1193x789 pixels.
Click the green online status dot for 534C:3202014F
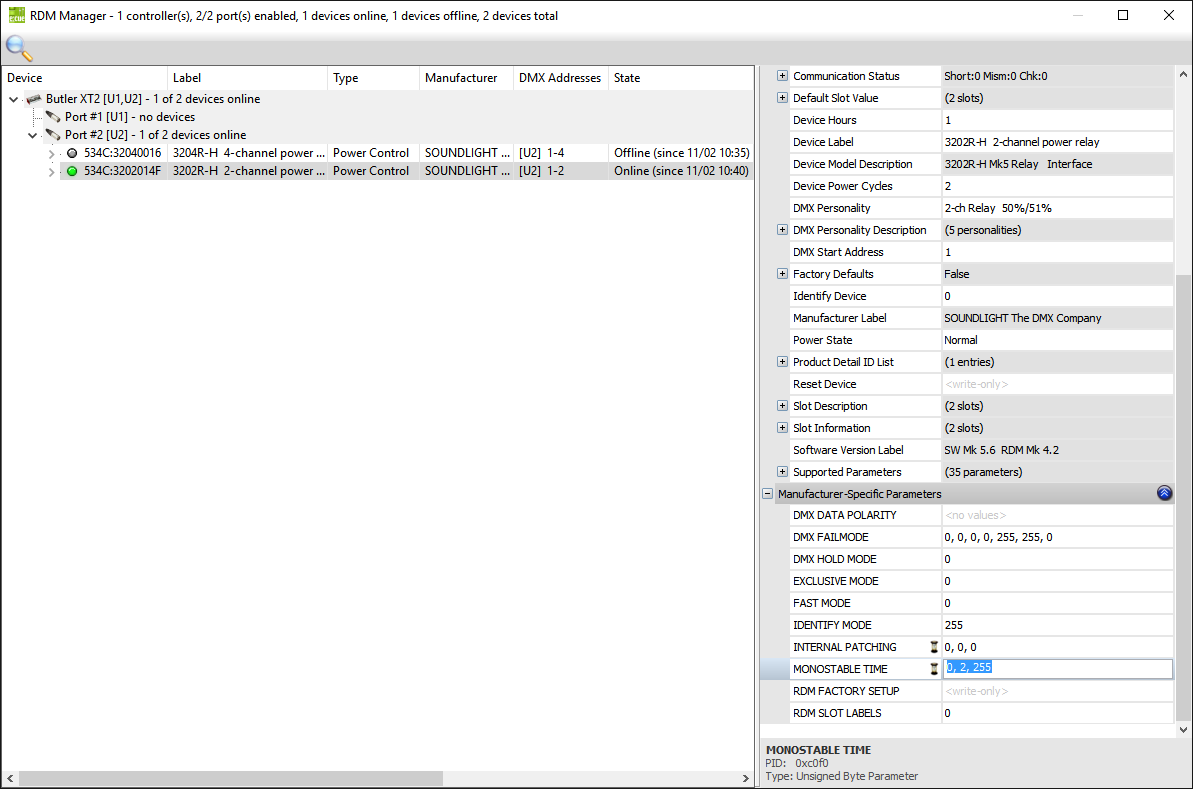(72, 171)
